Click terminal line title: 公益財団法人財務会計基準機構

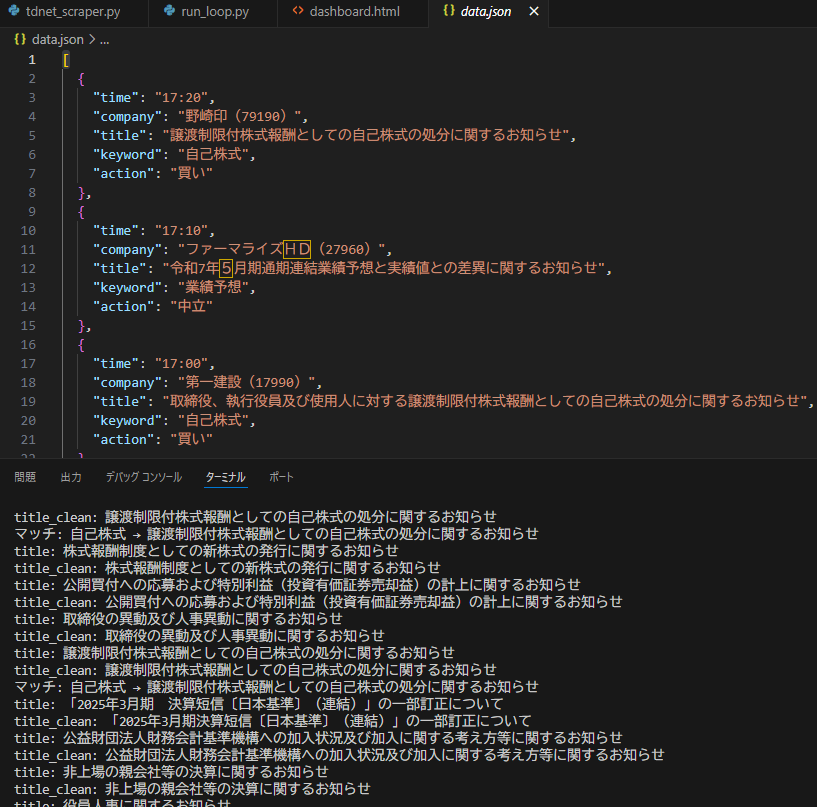[x=318, y=738]
